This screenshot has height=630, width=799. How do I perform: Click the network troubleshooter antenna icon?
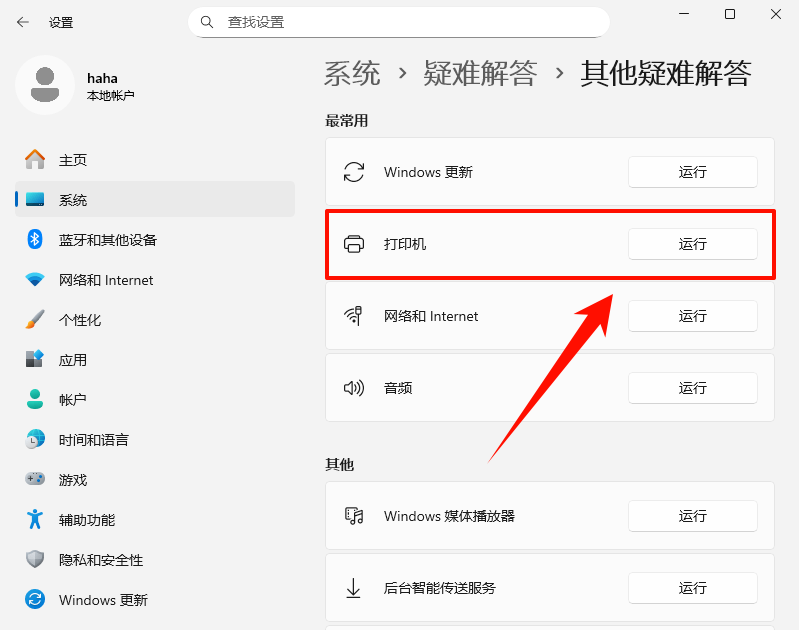(354, 316)
